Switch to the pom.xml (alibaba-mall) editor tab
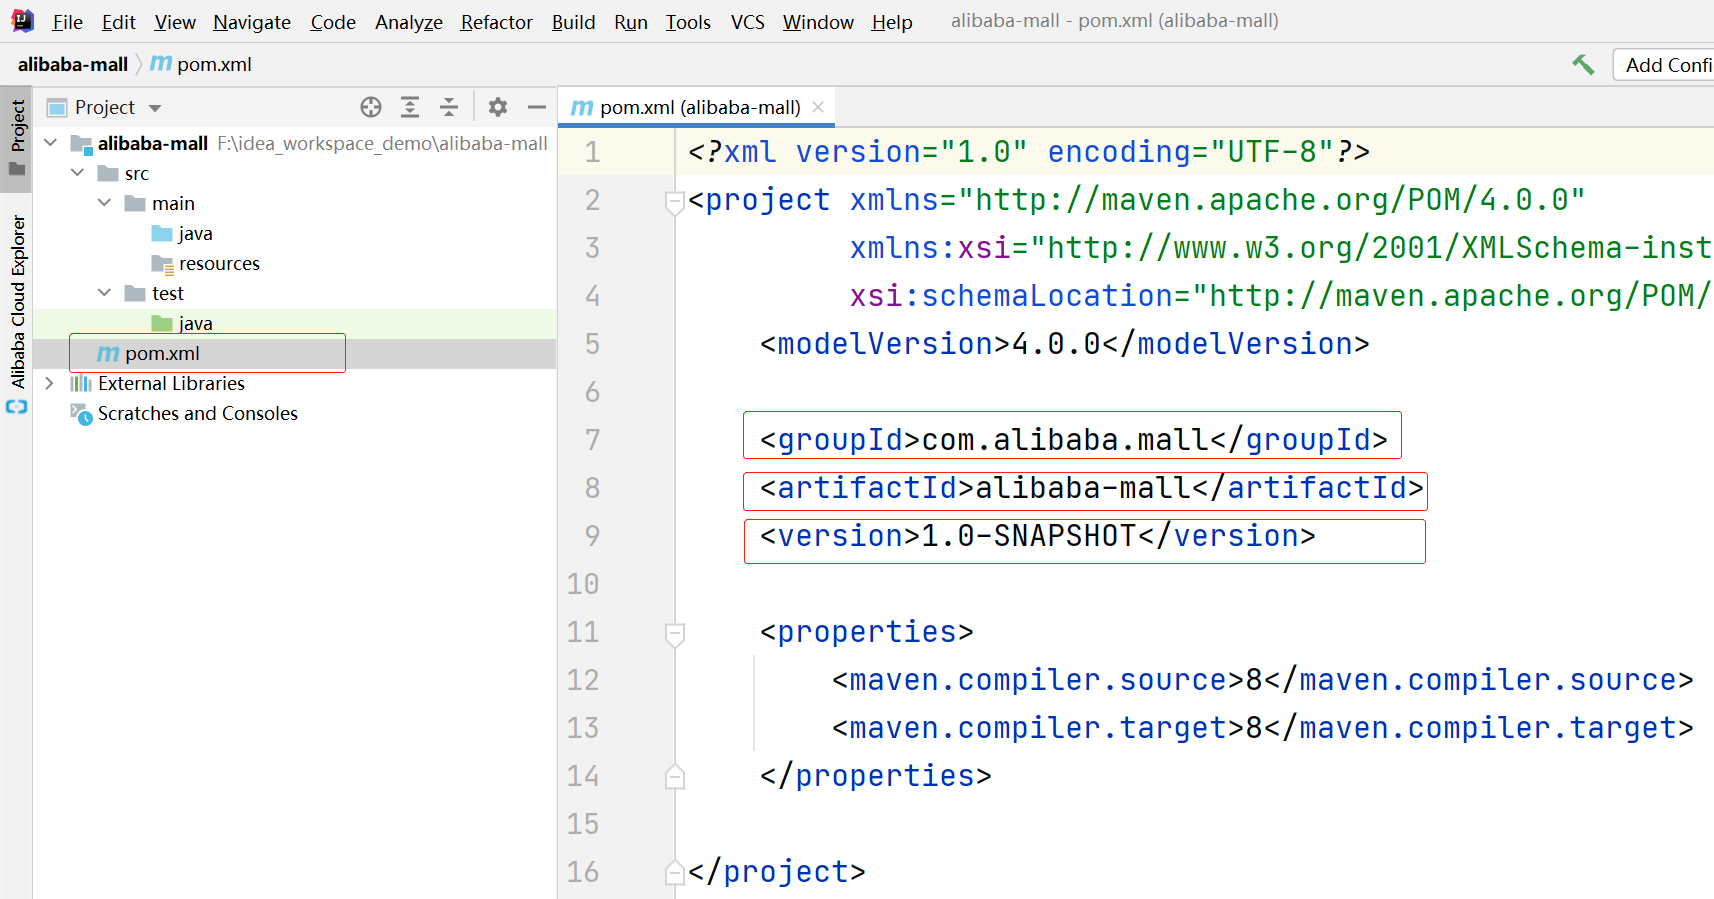 (697, 107)
